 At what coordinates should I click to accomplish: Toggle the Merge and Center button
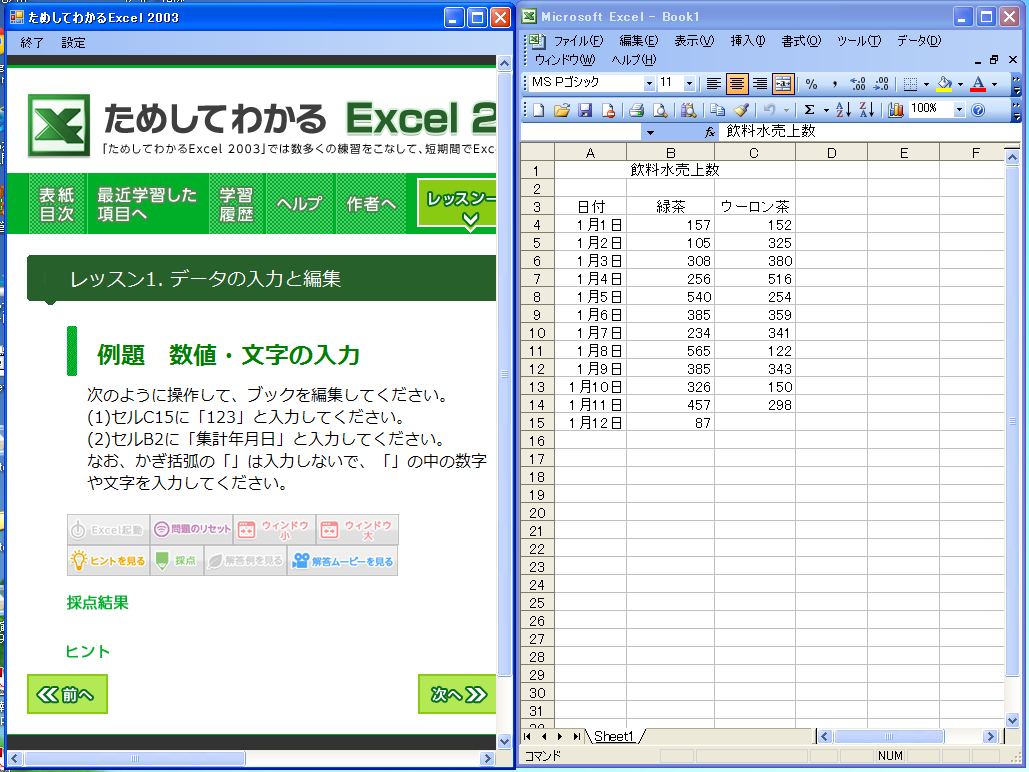(x=783, y=84)
